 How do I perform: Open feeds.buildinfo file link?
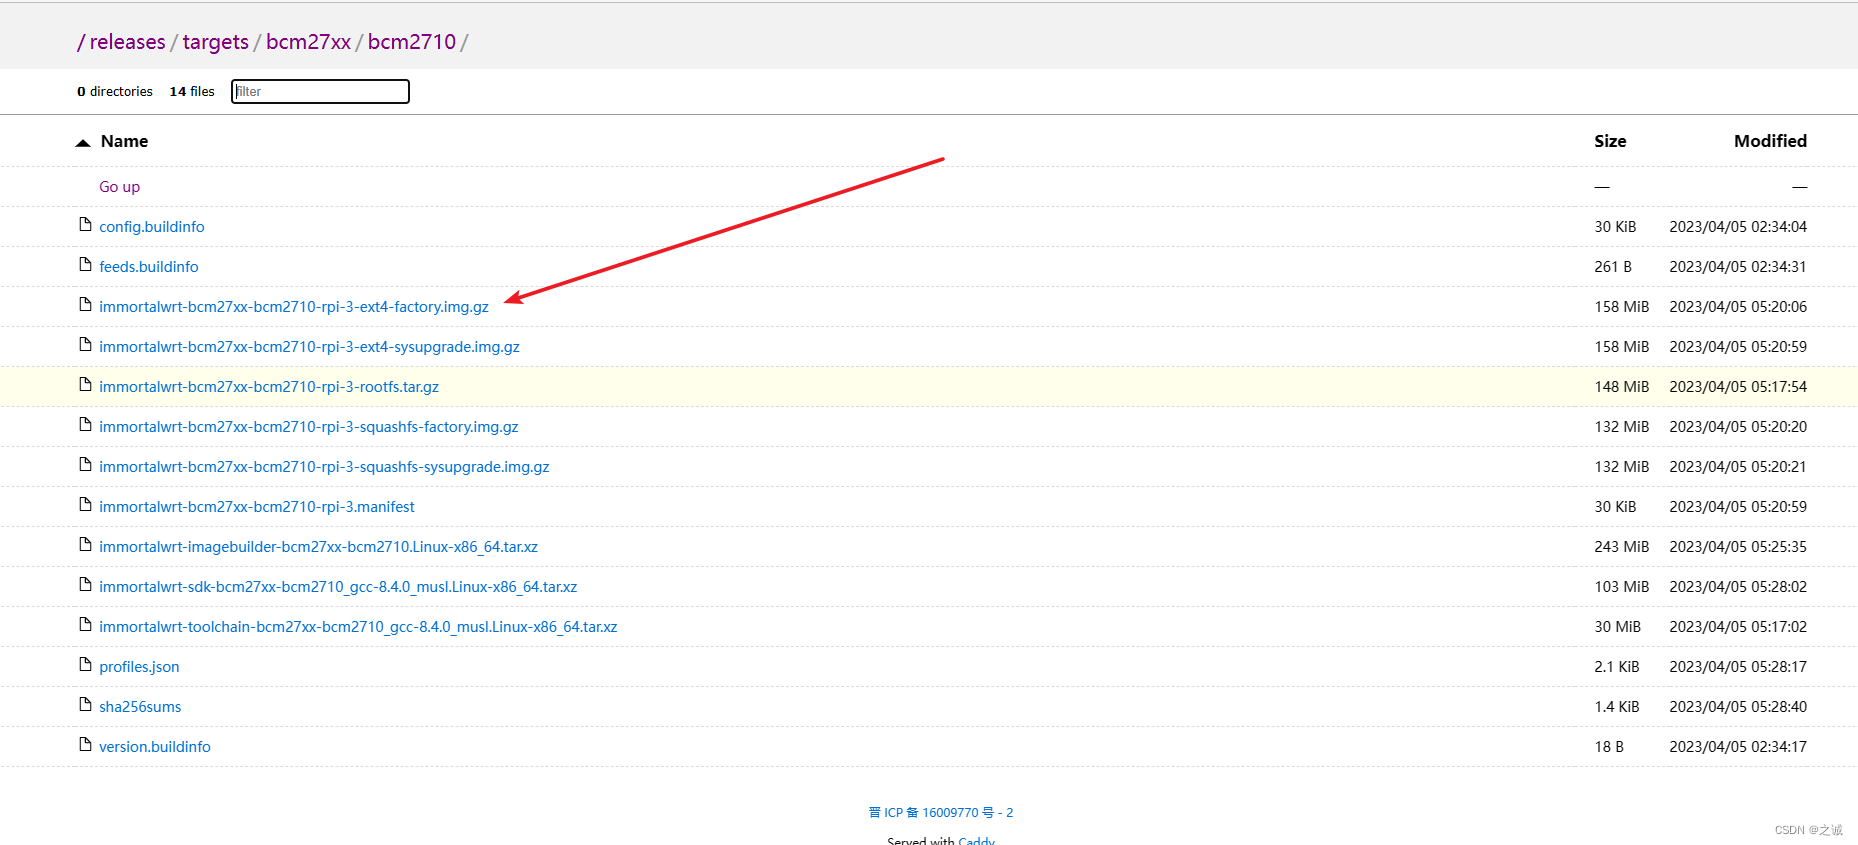click(x=148, y=267)
